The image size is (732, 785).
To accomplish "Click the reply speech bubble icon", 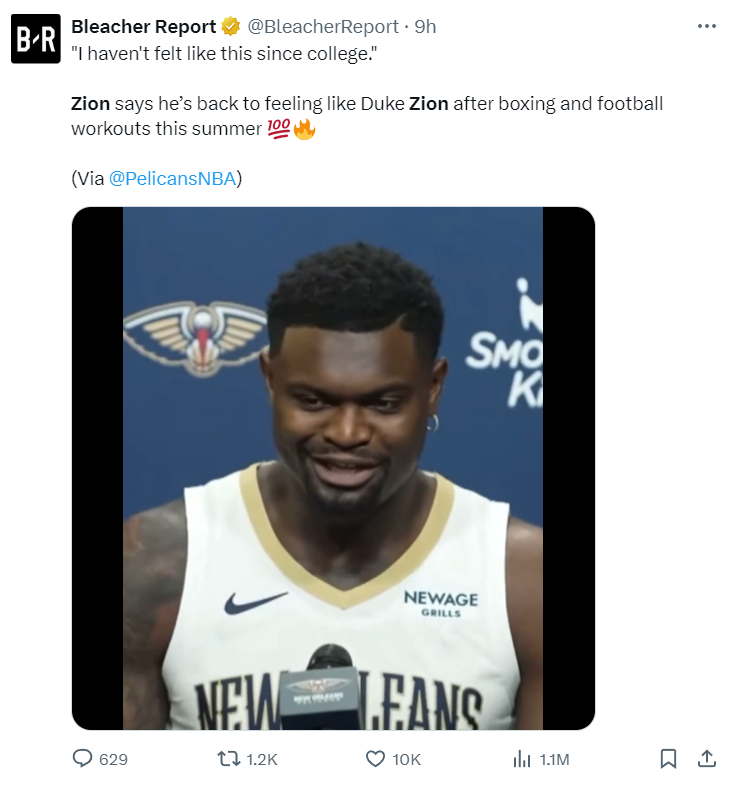I will [83, 759].
